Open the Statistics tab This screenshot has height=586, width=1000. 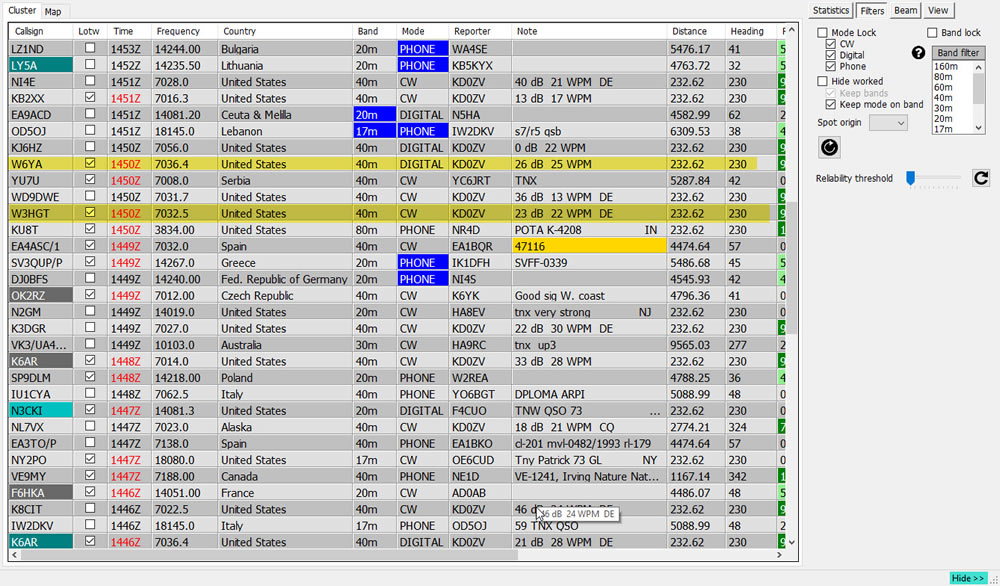[x=831, y=10]
